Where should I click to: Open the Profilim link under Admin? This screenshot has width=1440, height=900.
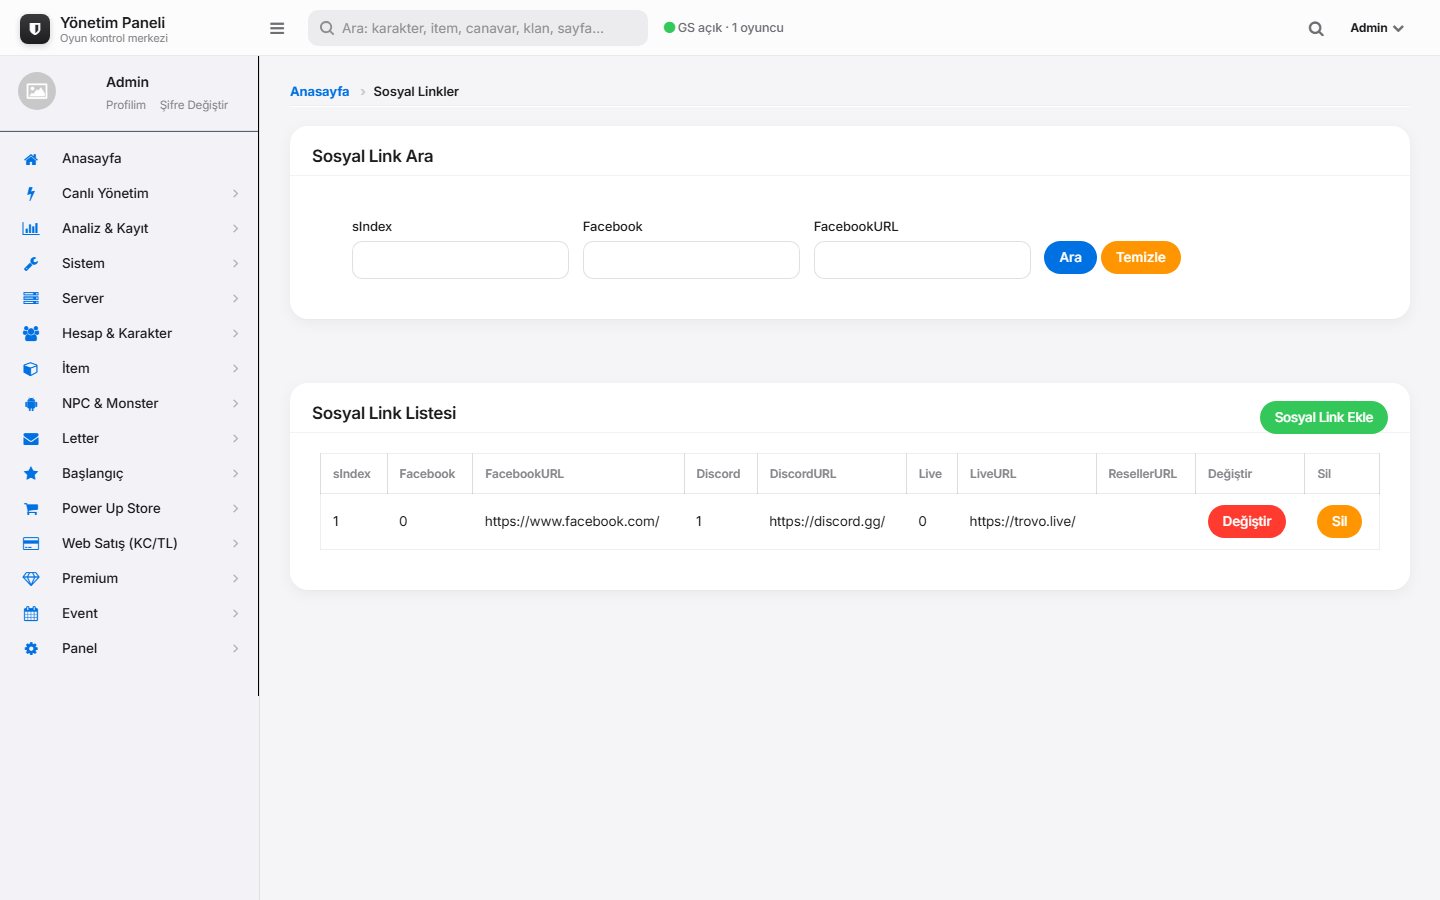[126, 105]
